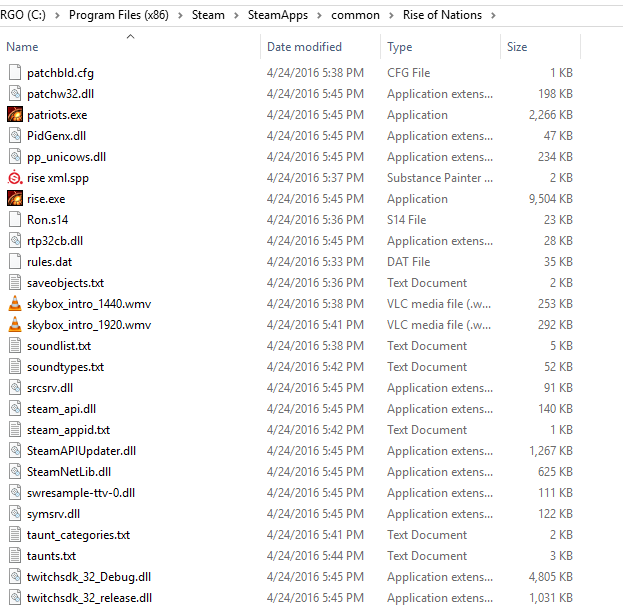Image resolution: width=623 pixels, height=609 pixels.
Task: Click the 4/24/2016 5:33 PM date cell
Action: click(x=315, y=262)
